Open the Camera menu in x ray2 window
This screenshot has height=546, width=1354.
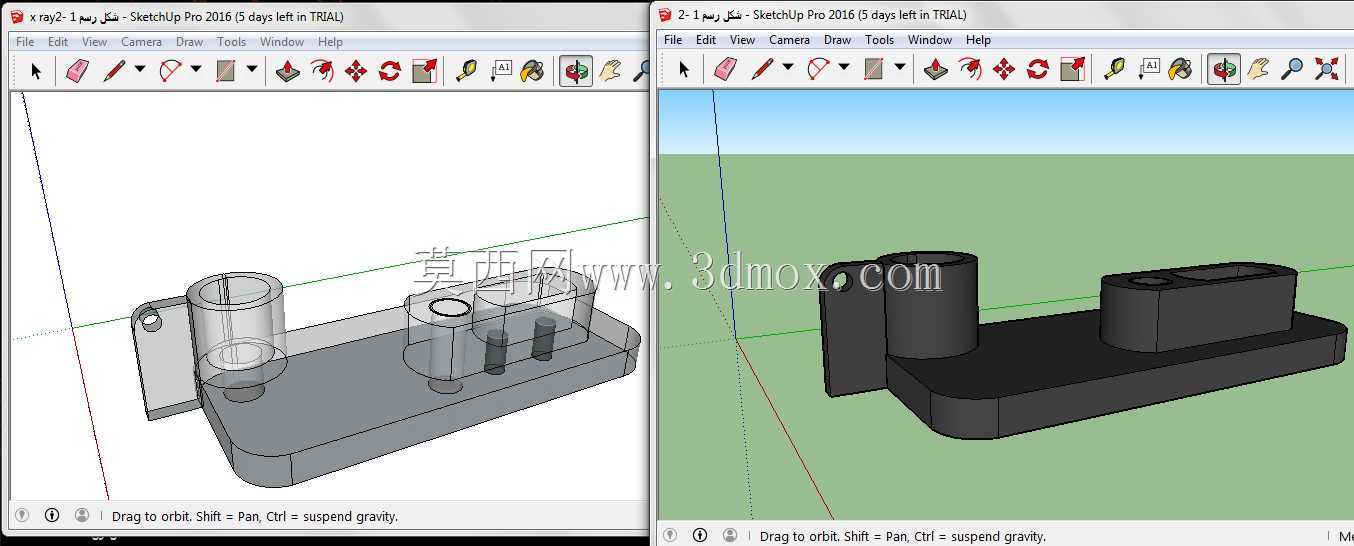[141, 42]
